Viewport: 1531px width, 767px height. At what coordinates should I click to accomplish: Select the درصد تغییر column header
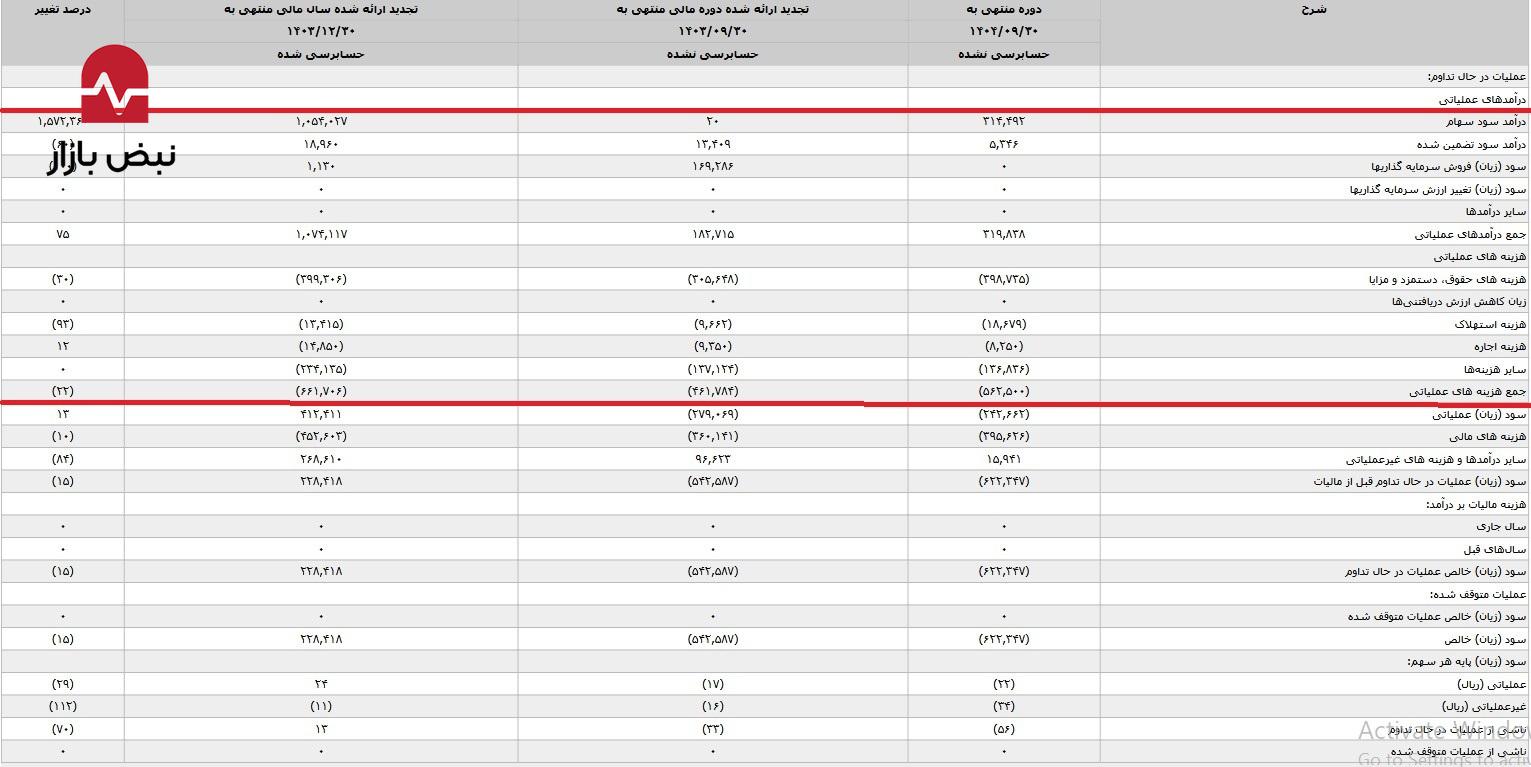[x=62, y=9]
